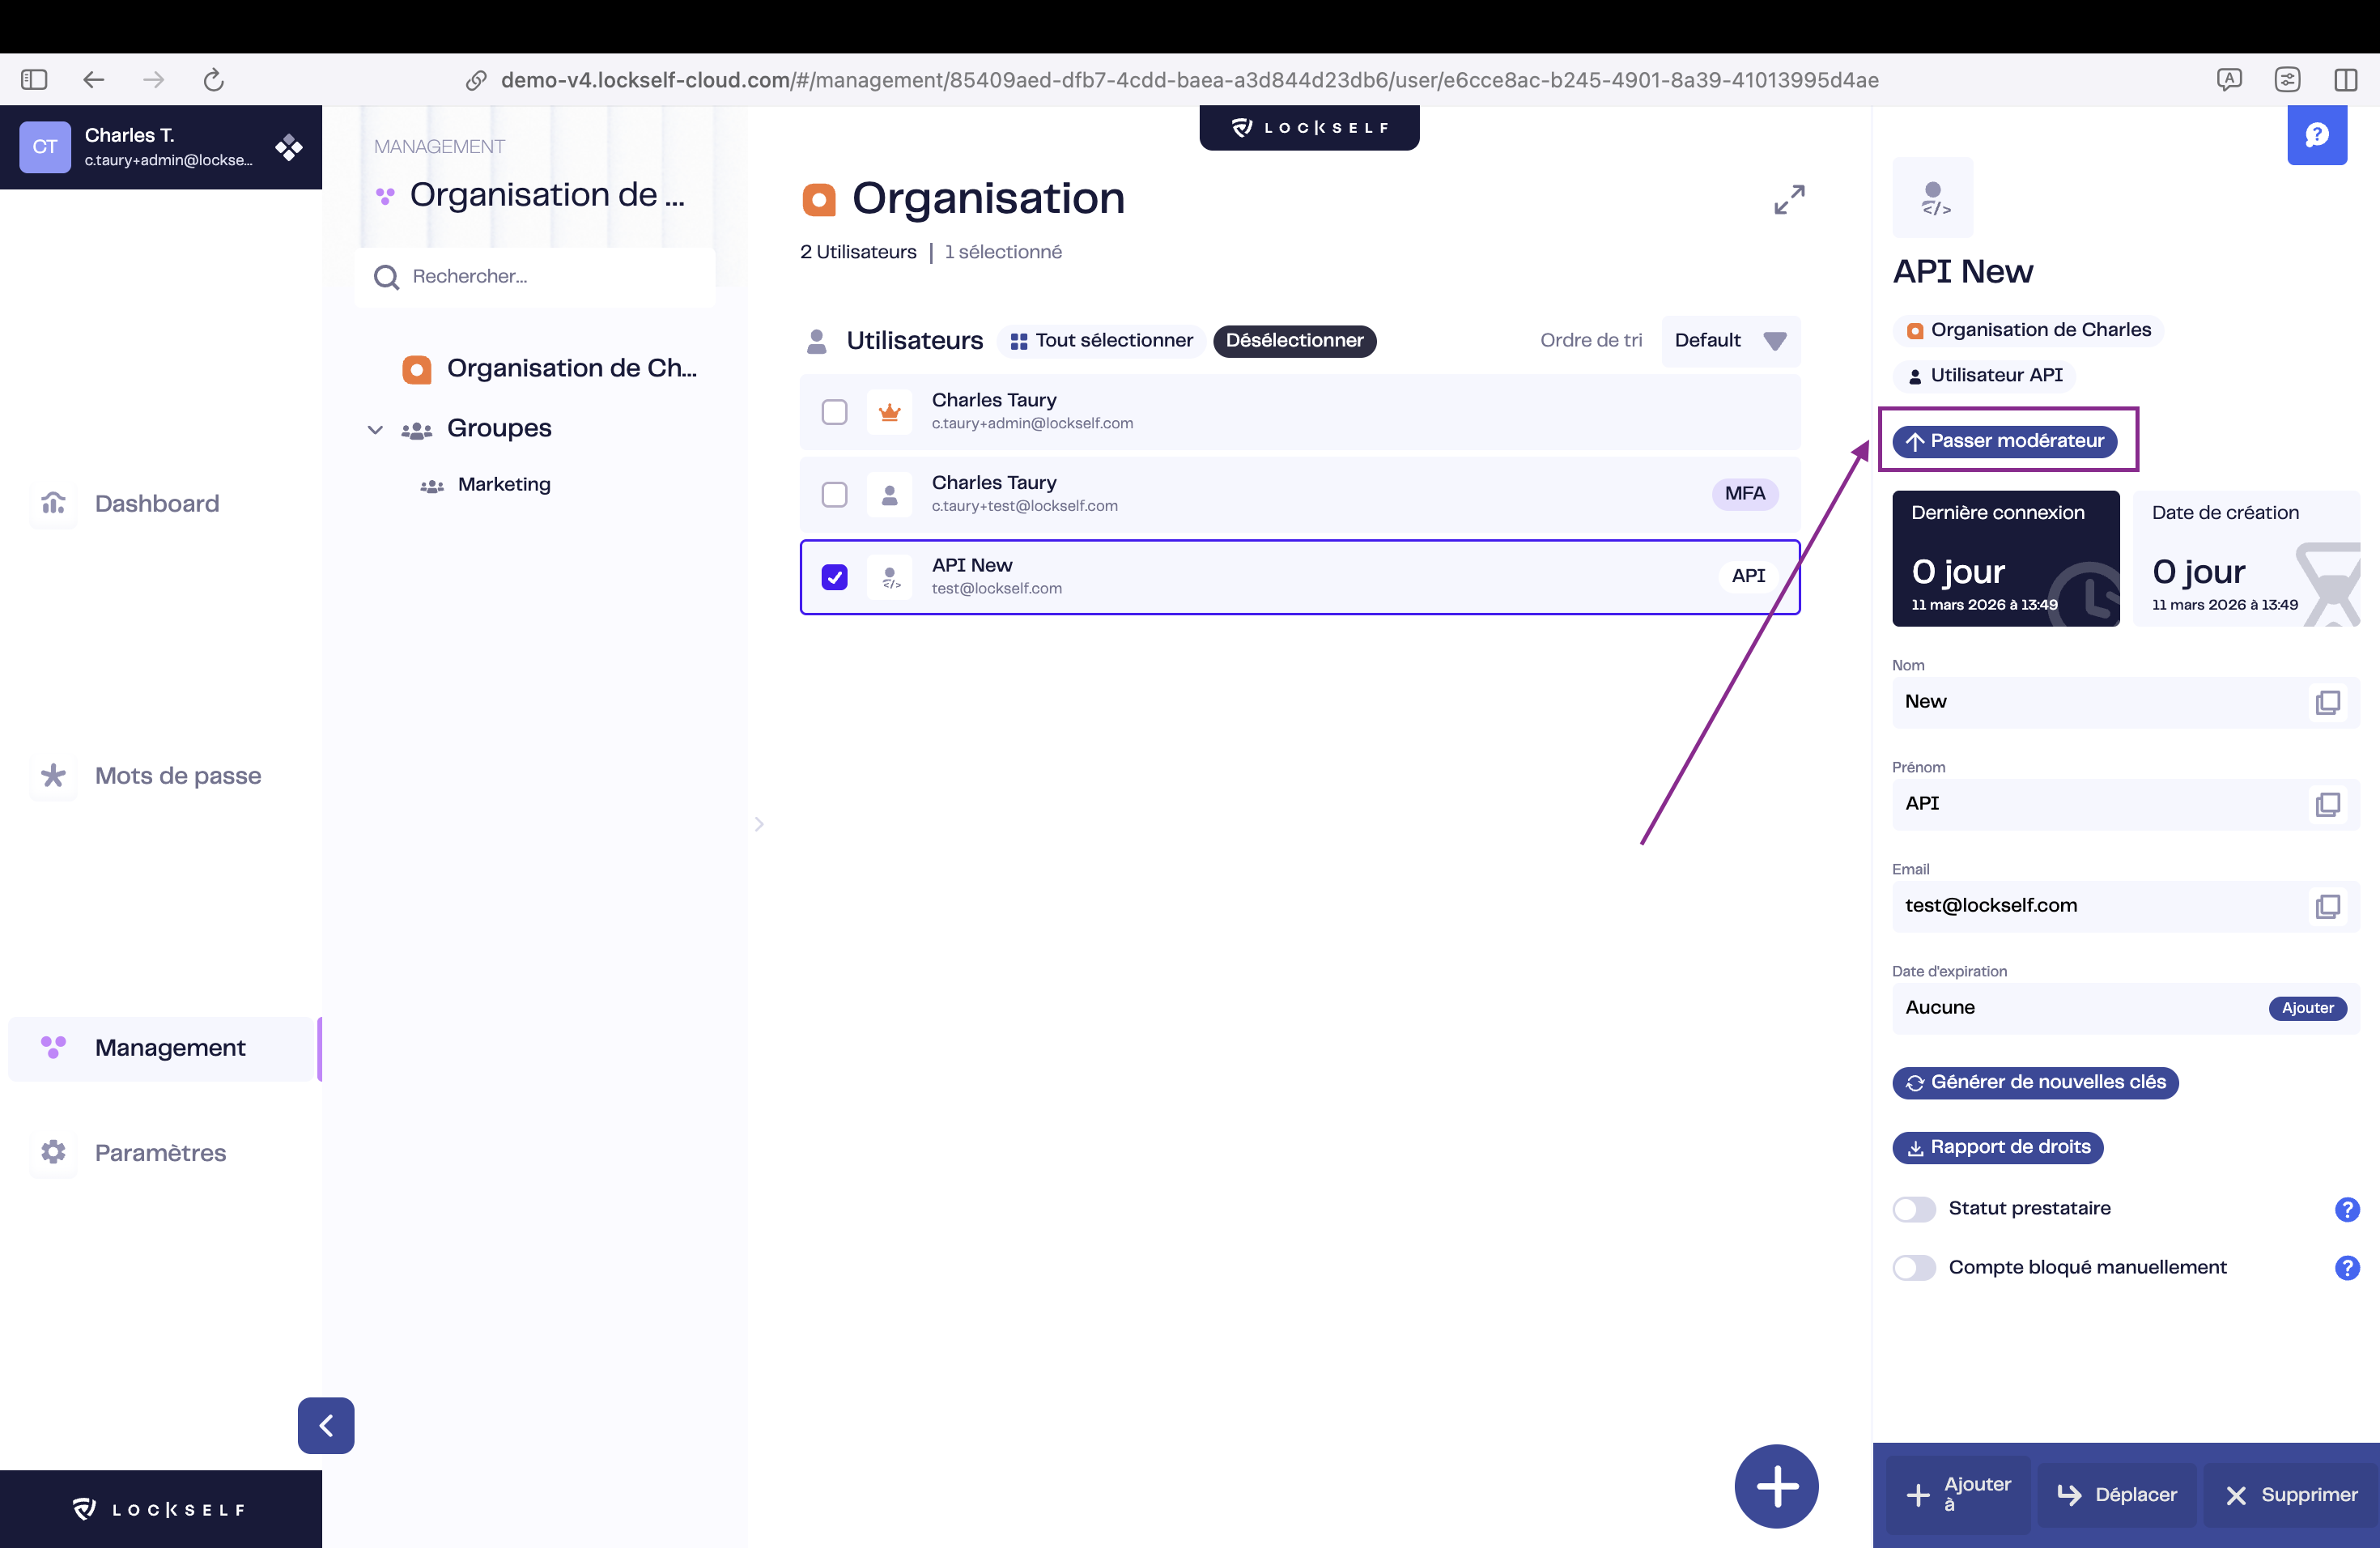Screen dimensions: 2380x1548
Task: Click the browser forward arrow
Action: click(x=153, y=80)
